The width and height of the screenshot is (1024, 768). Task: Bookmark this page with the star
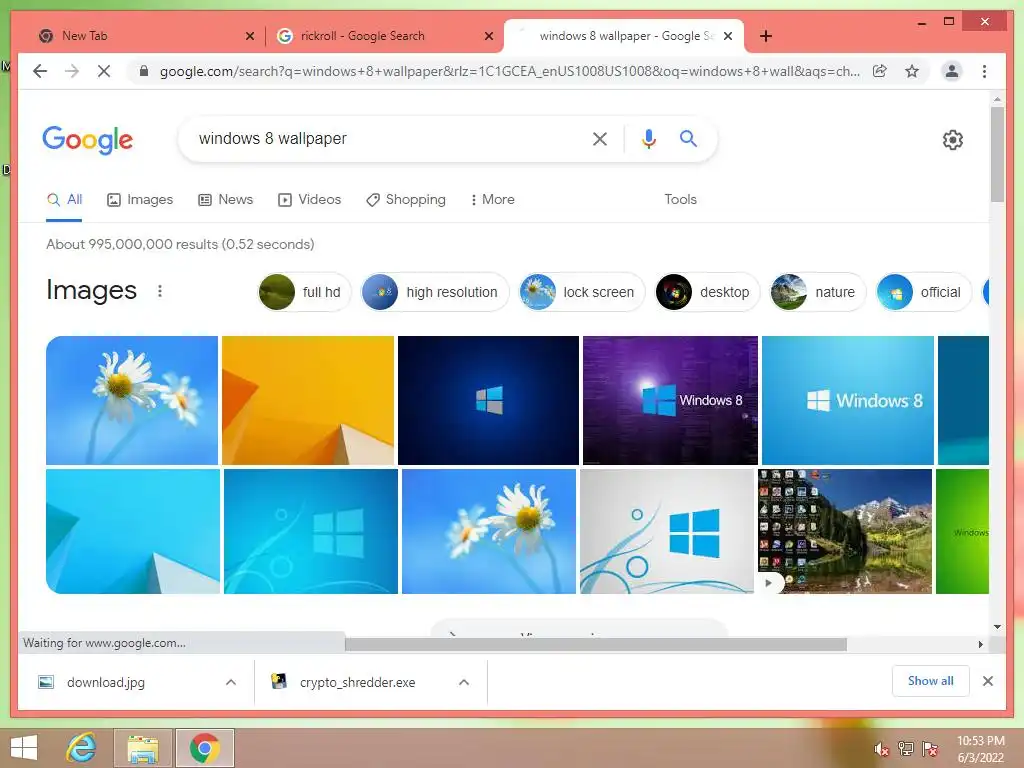click(x=912, y=71)
